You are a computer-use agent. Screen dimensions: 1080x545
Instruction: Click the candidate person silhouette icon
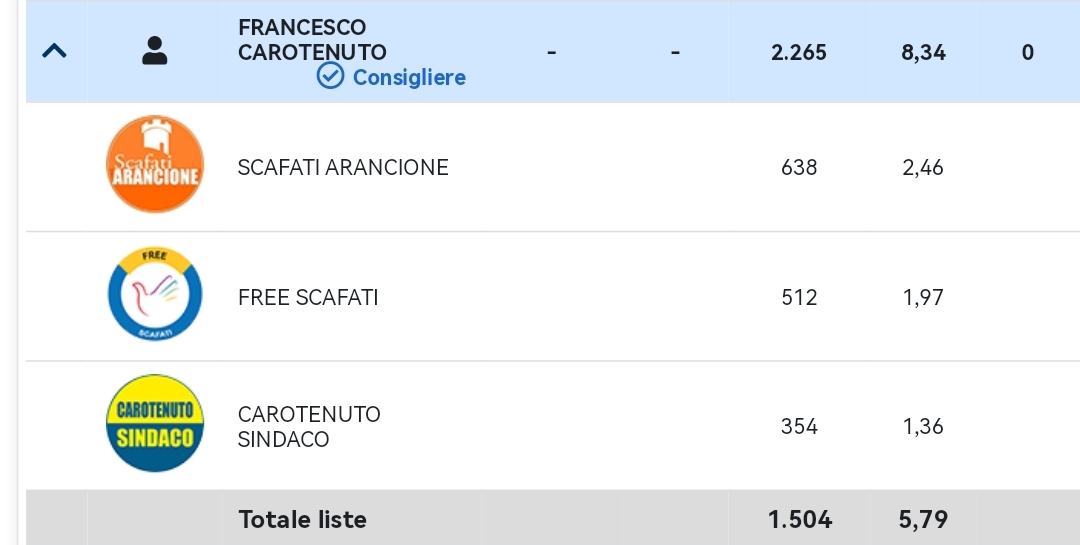pyautogui.click(x=154, y=51)
